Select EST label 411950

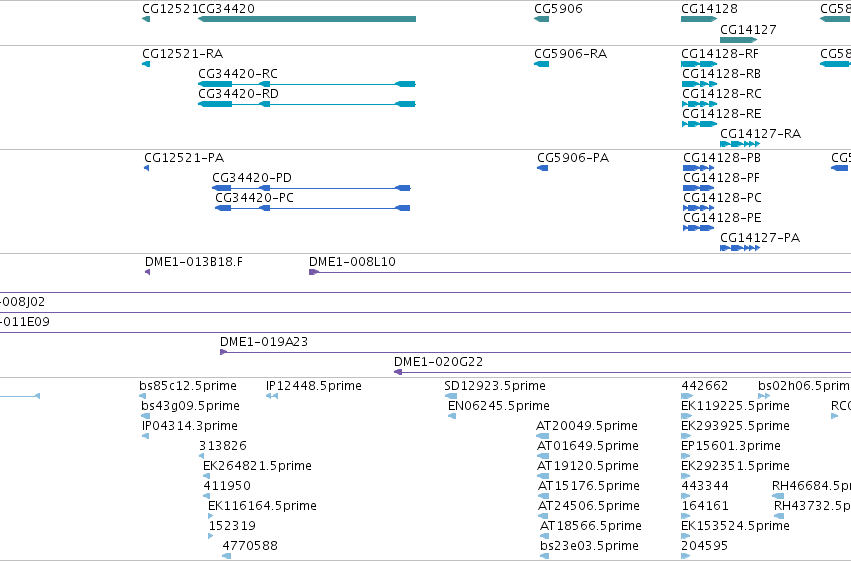click(227, 486)
